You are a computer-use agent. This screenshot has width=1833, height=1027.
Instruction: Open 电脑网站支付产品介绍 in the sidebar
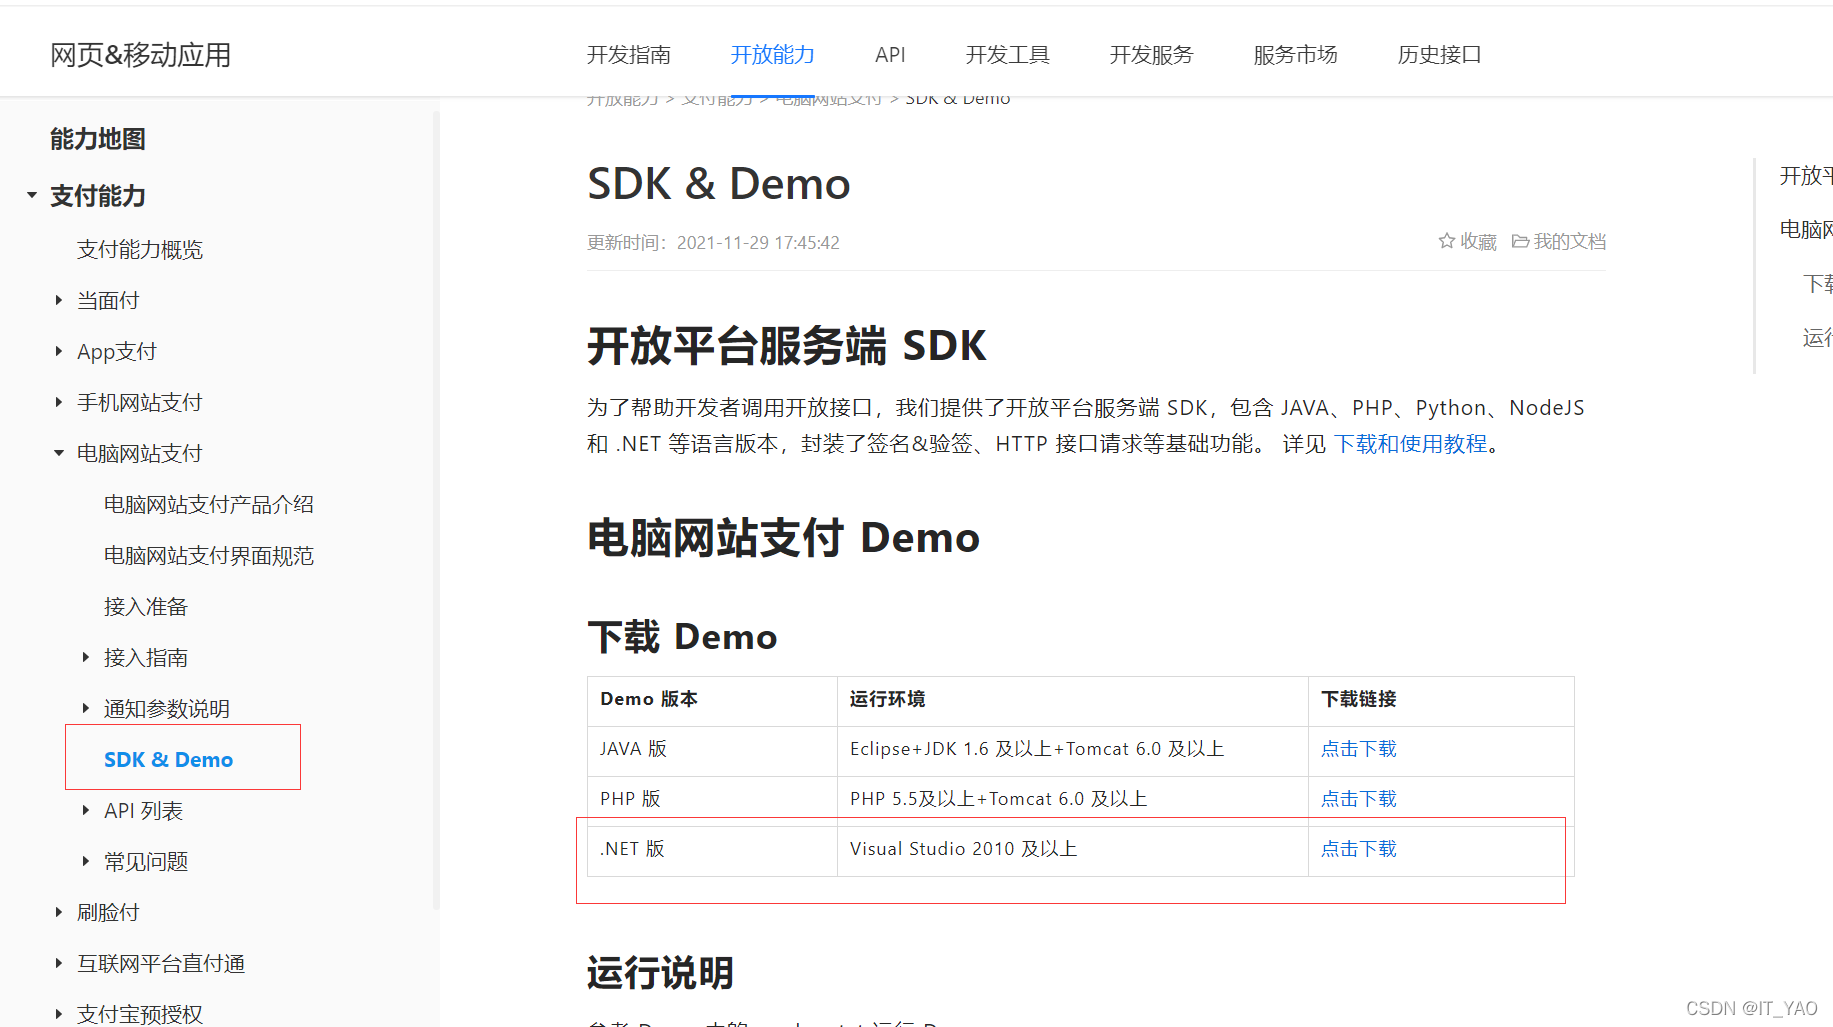point(209,504)
